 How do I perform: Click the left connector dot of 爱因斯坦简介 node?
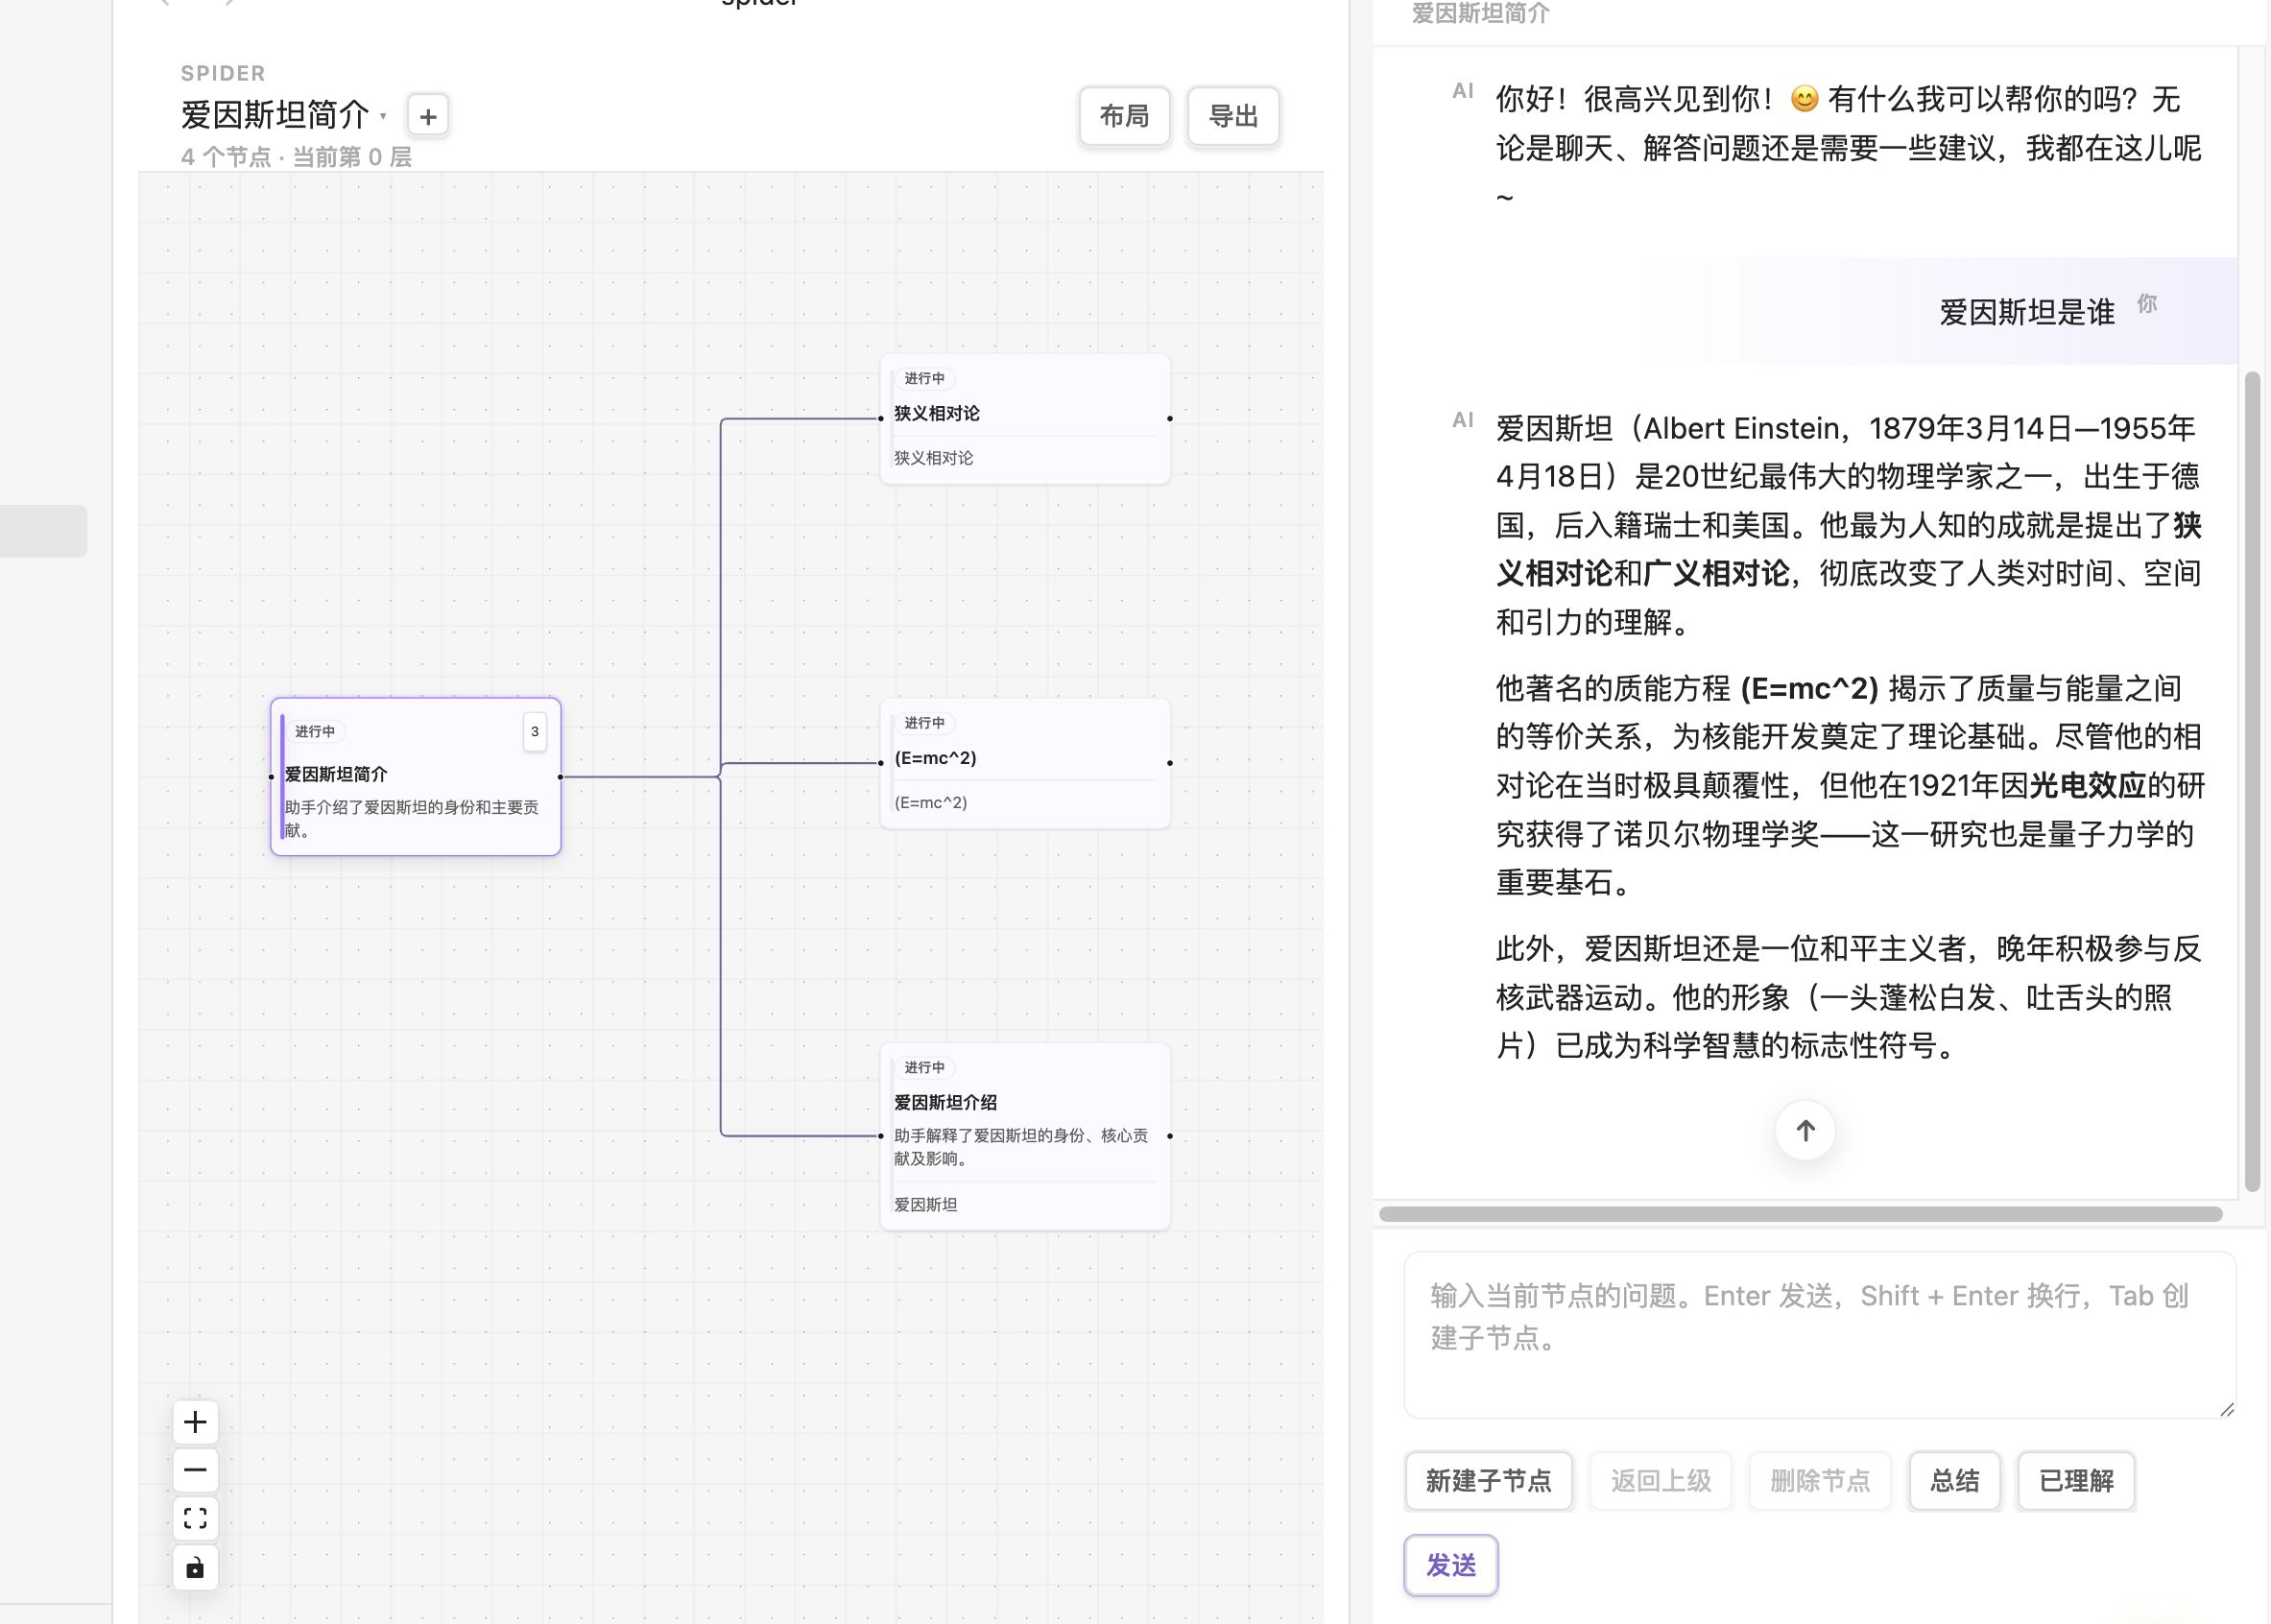(271, 777)
